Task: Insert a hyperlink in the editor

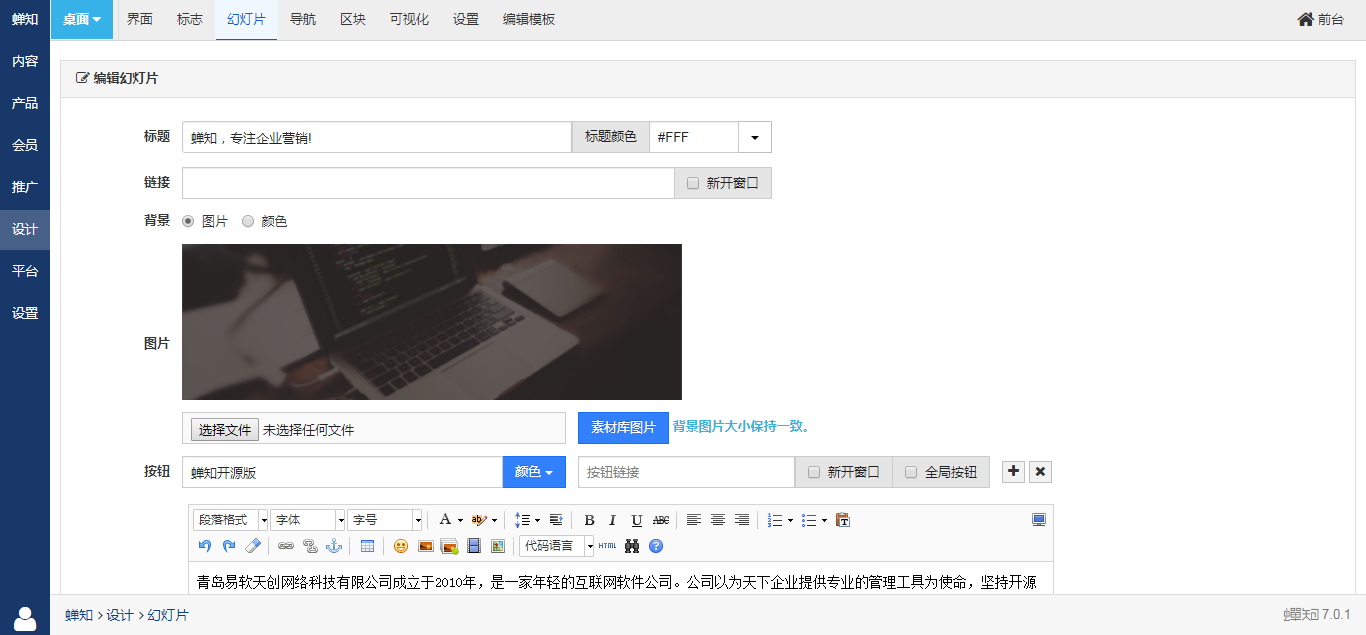Action: (286, 546)
